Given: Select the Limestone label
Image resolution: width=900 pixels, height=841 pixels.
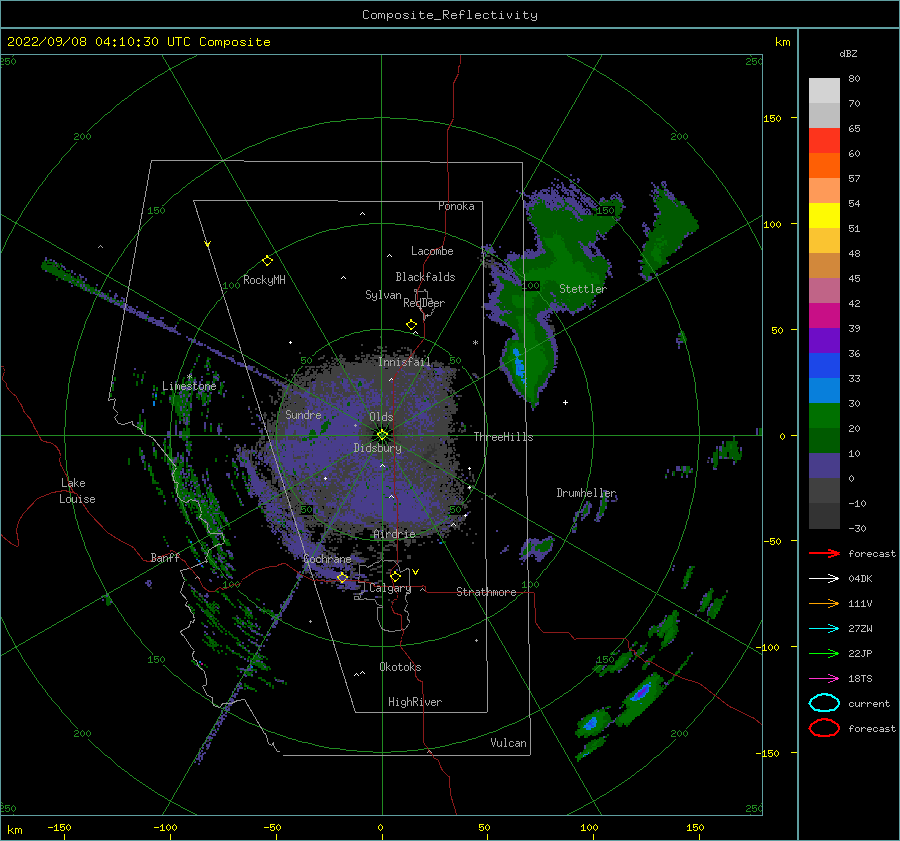Looking at the screenshot, I should [189, 386].
